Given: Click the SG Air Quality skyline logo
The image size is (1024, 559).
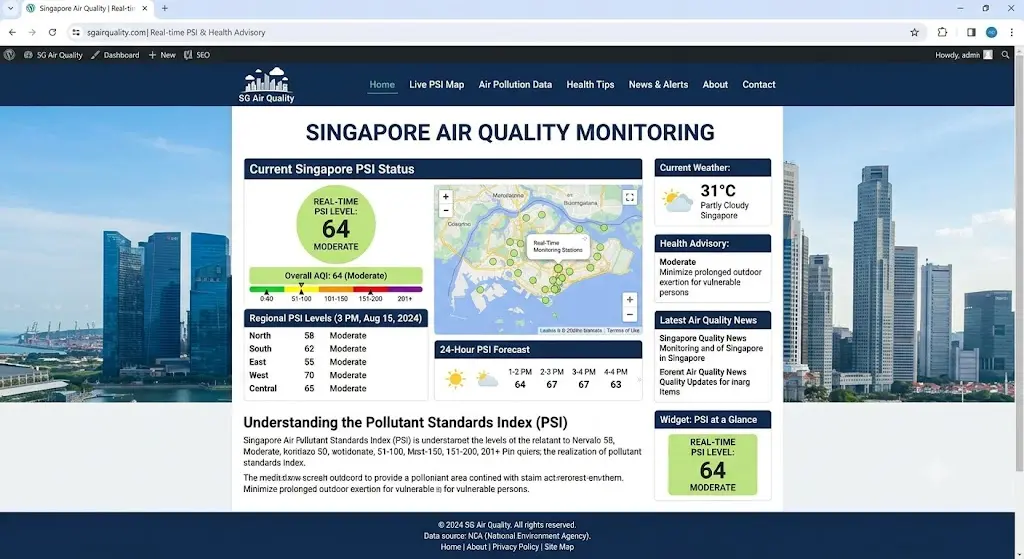Looking at the screenshot, I should click(x=266, y=85).
